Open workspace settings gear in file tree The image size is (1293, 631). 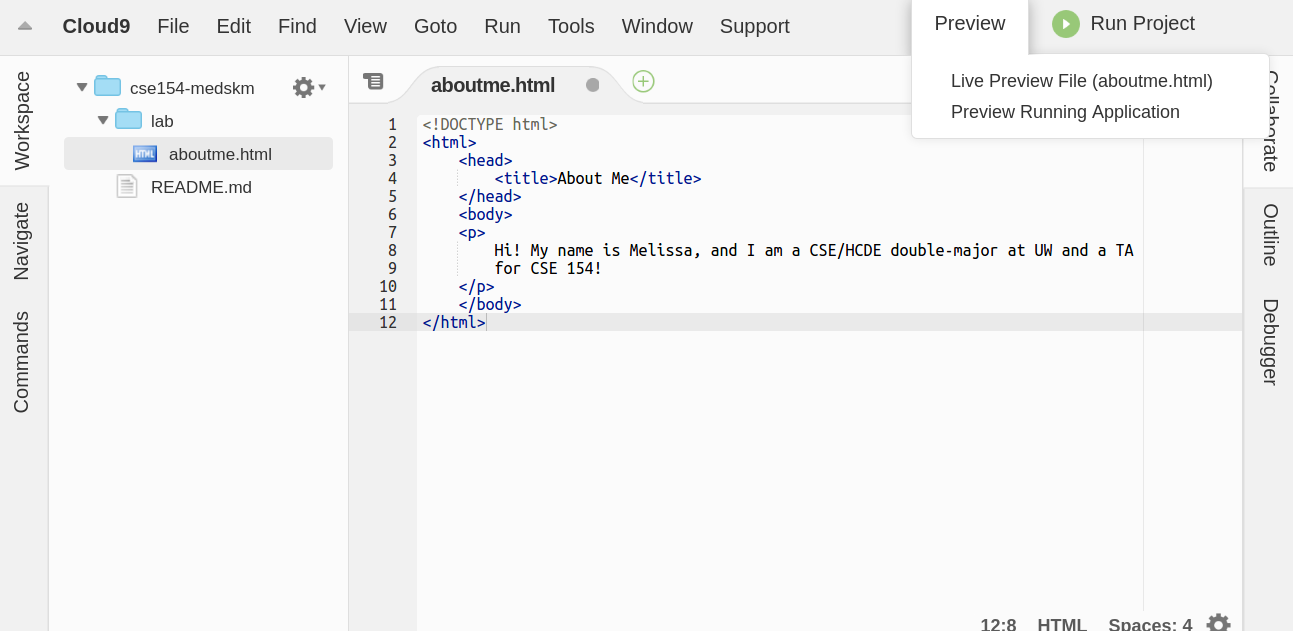(304, 88)
